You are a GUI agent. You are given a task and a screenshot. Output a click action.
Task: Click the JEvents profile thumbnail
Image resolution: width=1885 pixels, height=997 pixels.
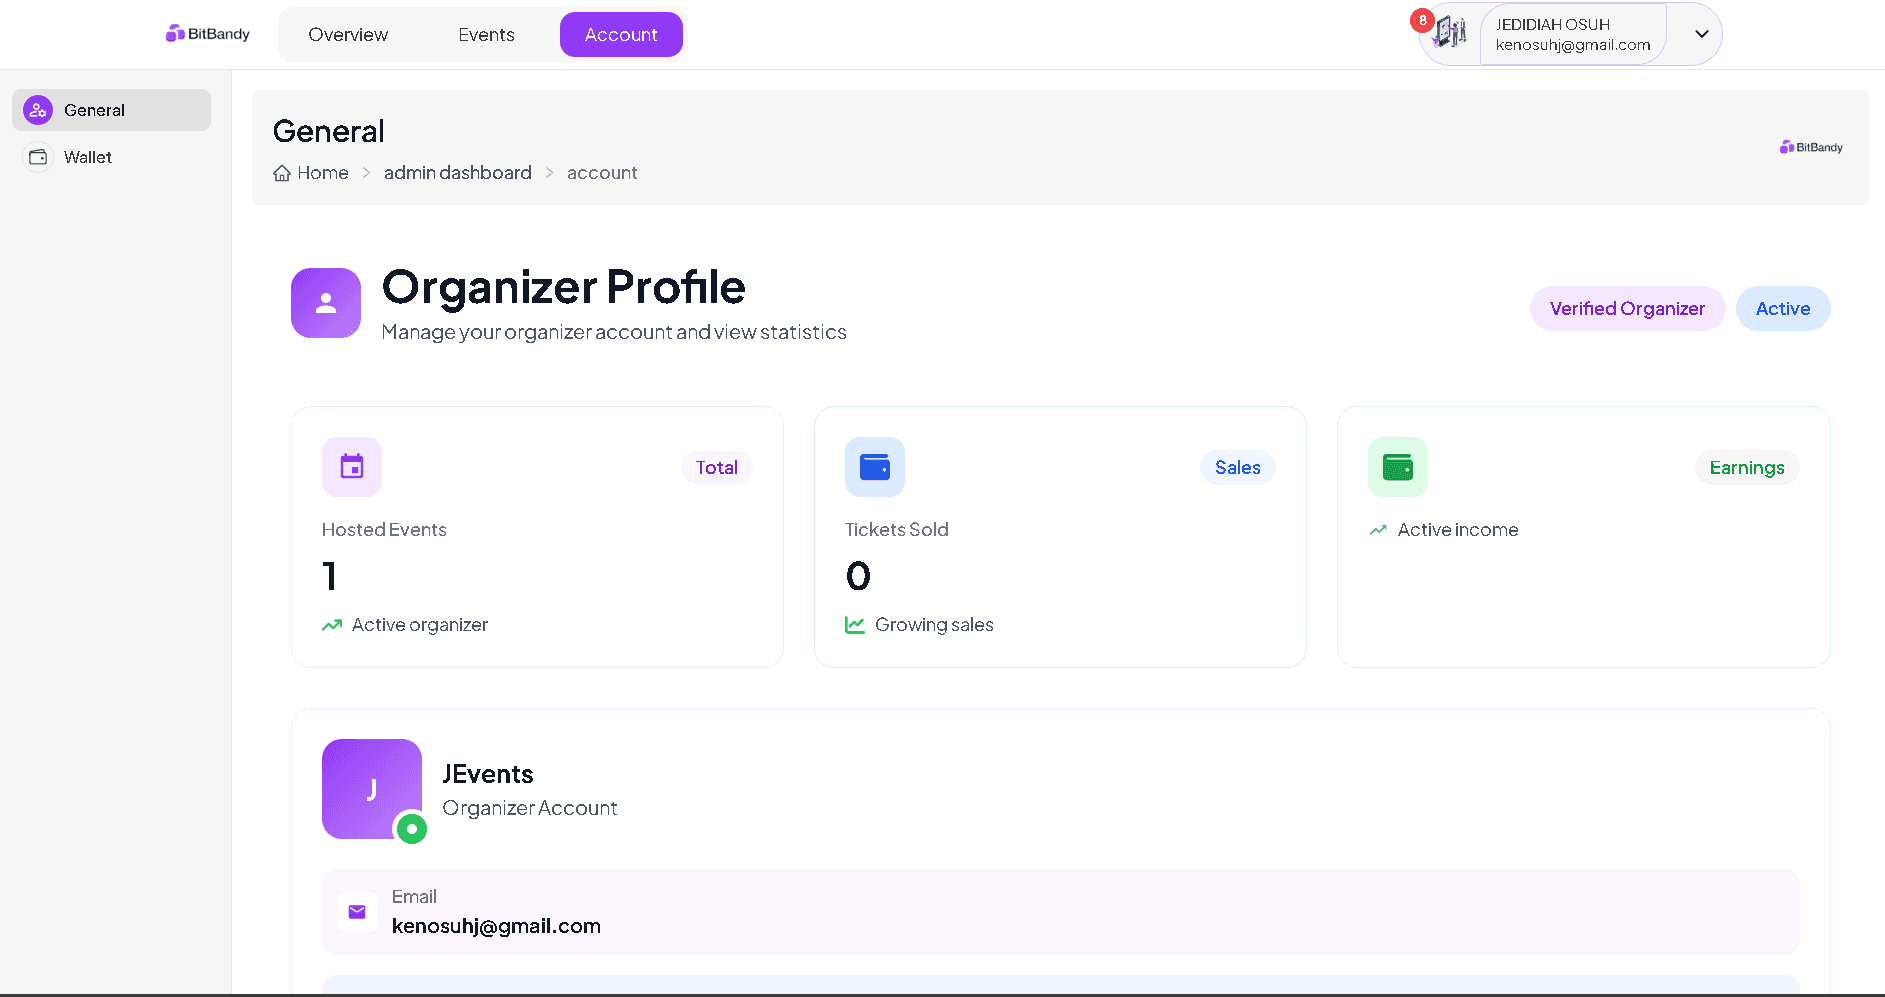tap(371, 789)
